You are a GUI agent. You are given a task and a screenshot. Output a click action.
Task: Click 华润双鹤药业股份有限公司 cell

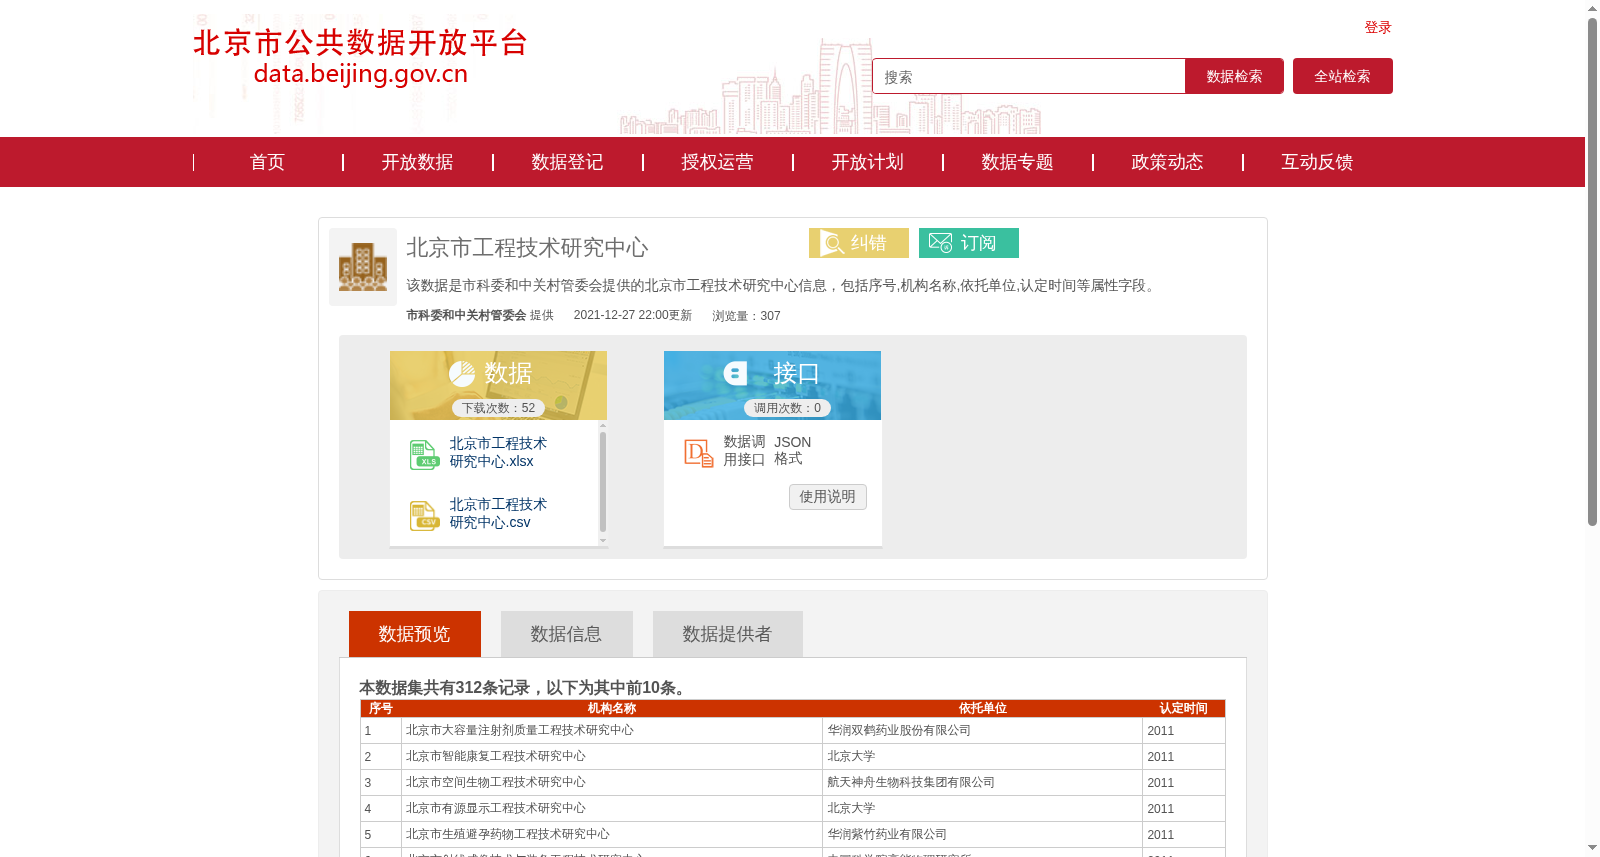[983, 730]
